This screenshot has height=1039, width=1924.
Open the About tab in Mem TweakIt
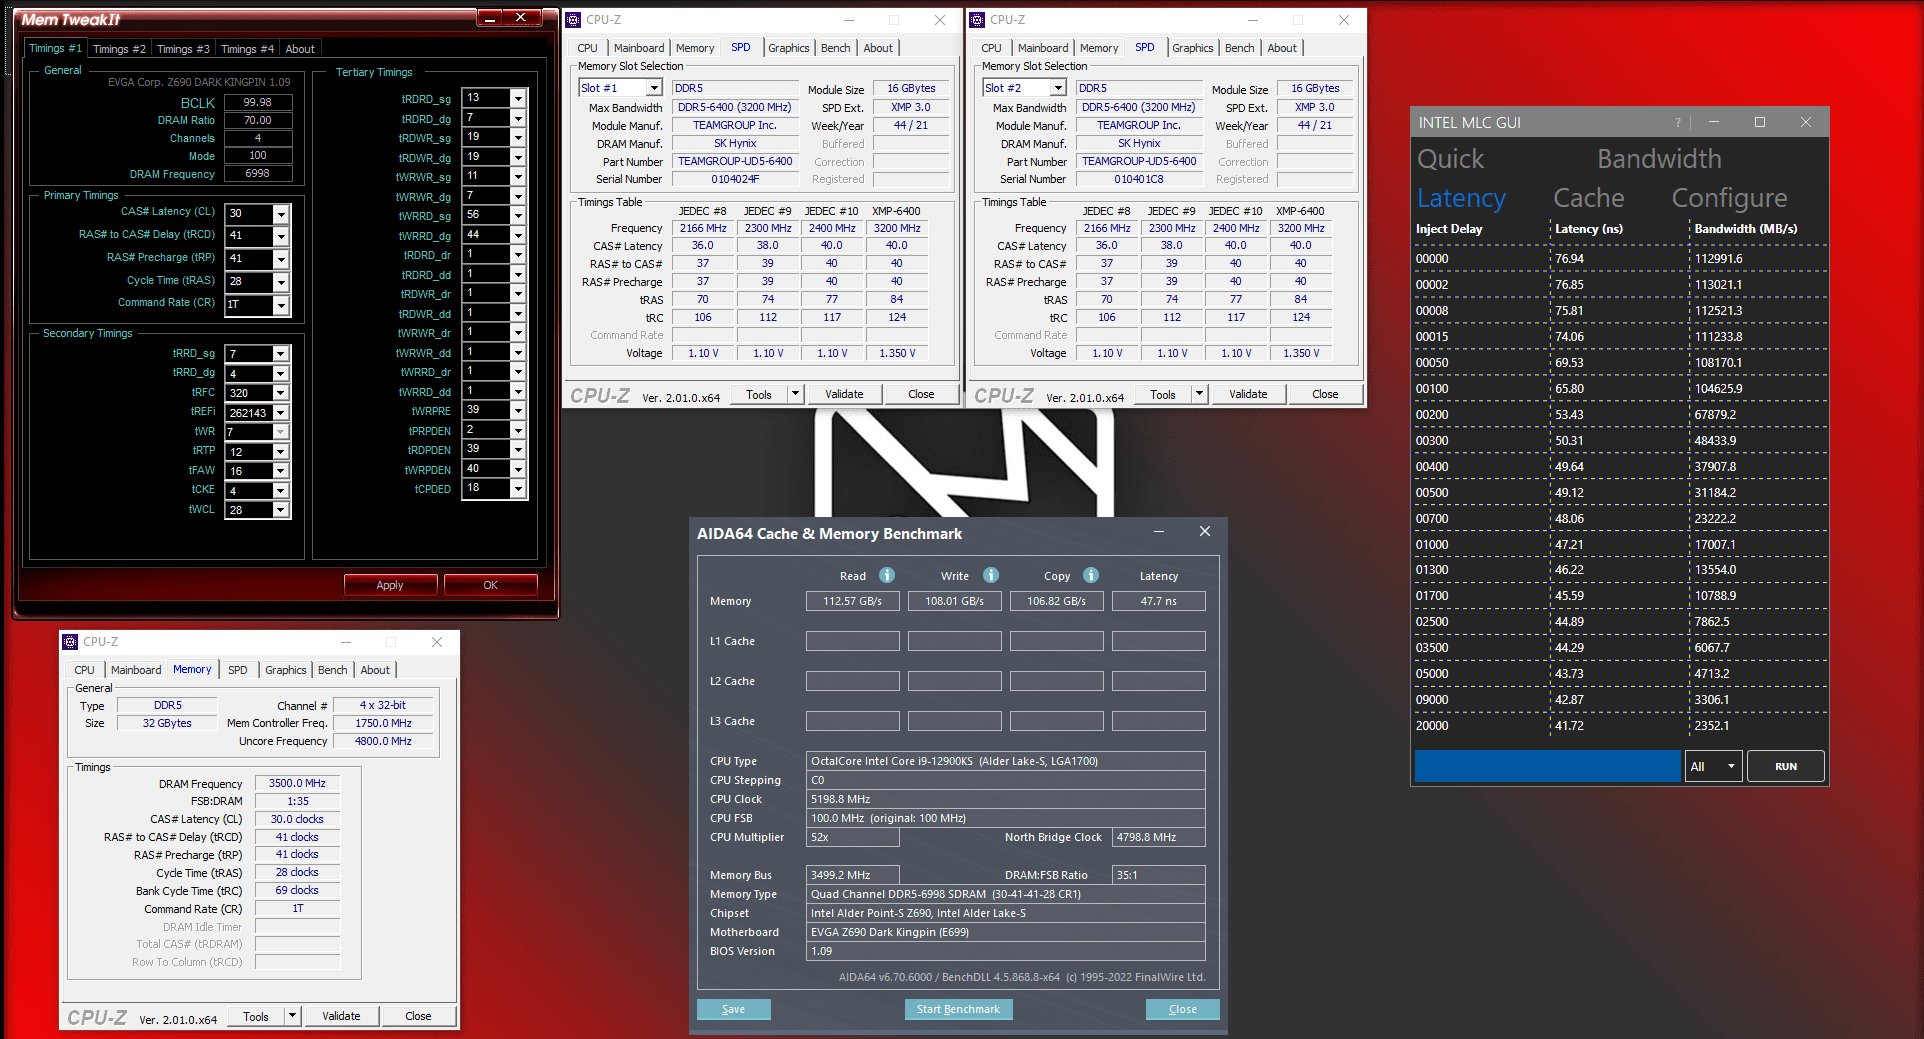(300, 49)
